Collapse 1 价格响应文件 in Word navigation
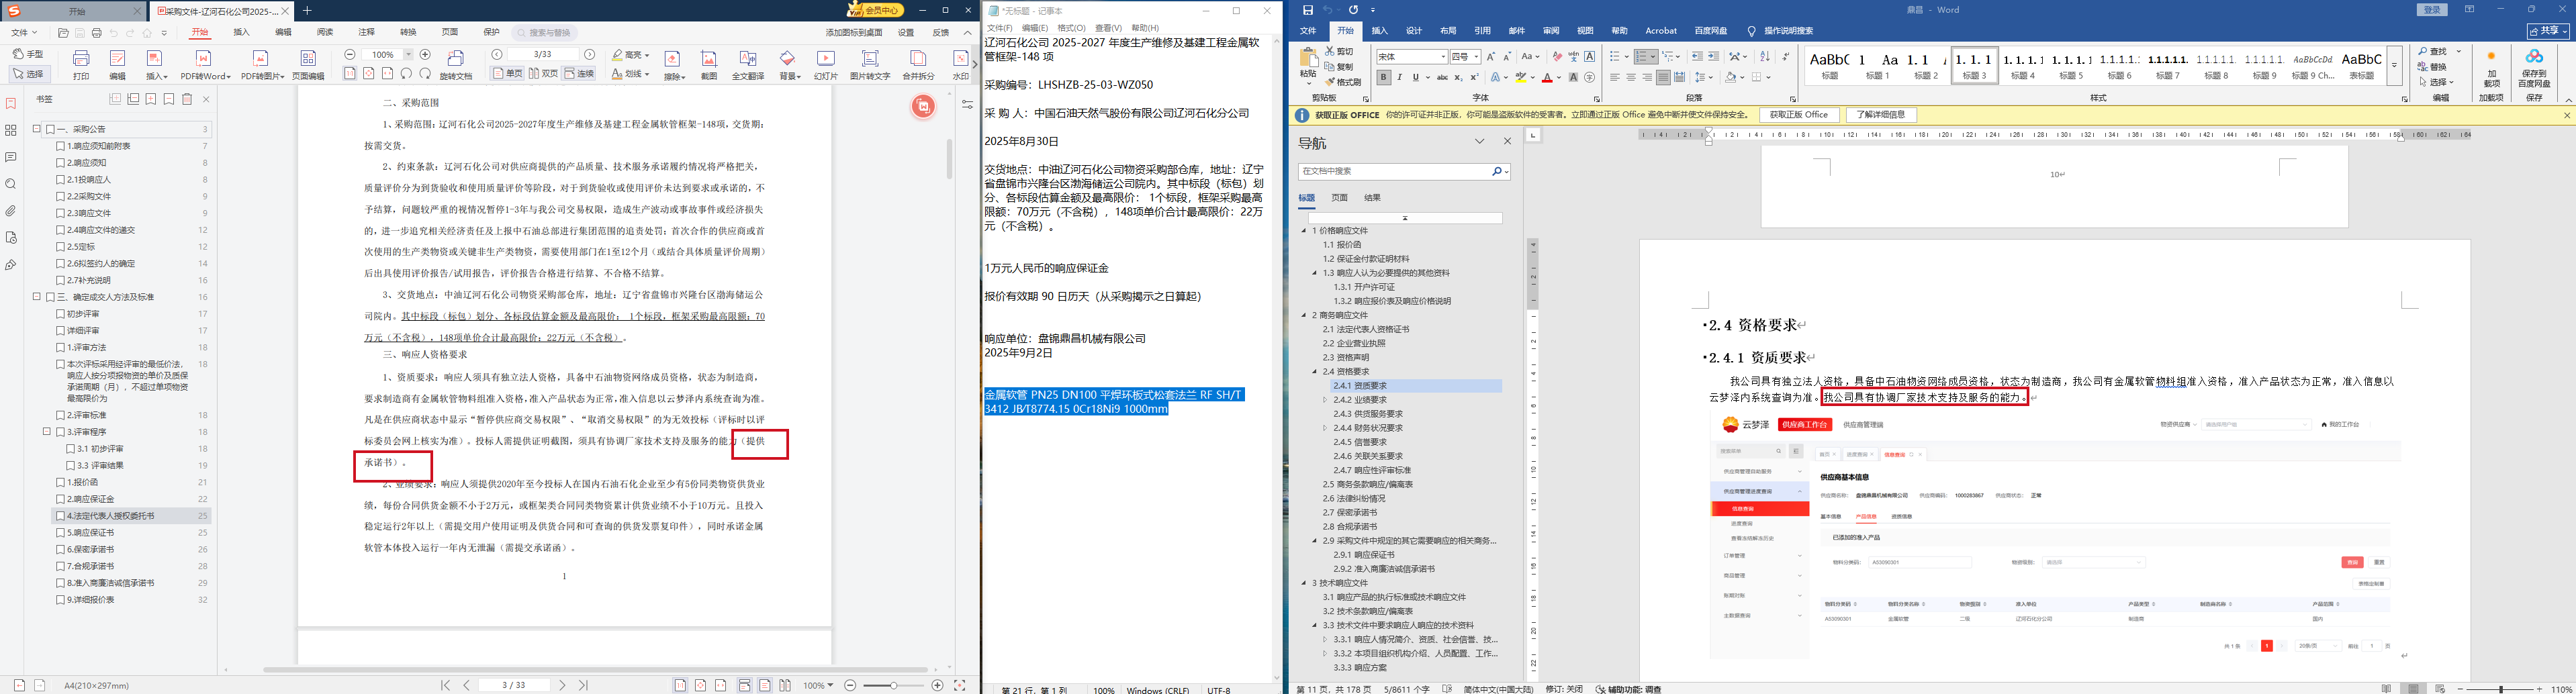 (1305, 231)
